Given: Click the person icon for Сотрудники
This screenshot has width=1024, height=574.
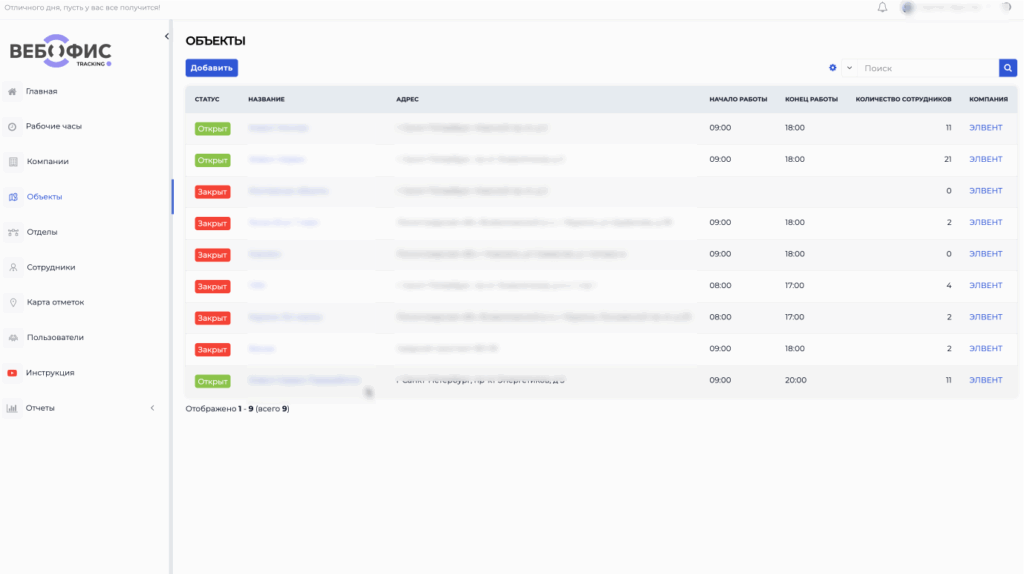Looking at the screenshot, I should coord(12,267).
